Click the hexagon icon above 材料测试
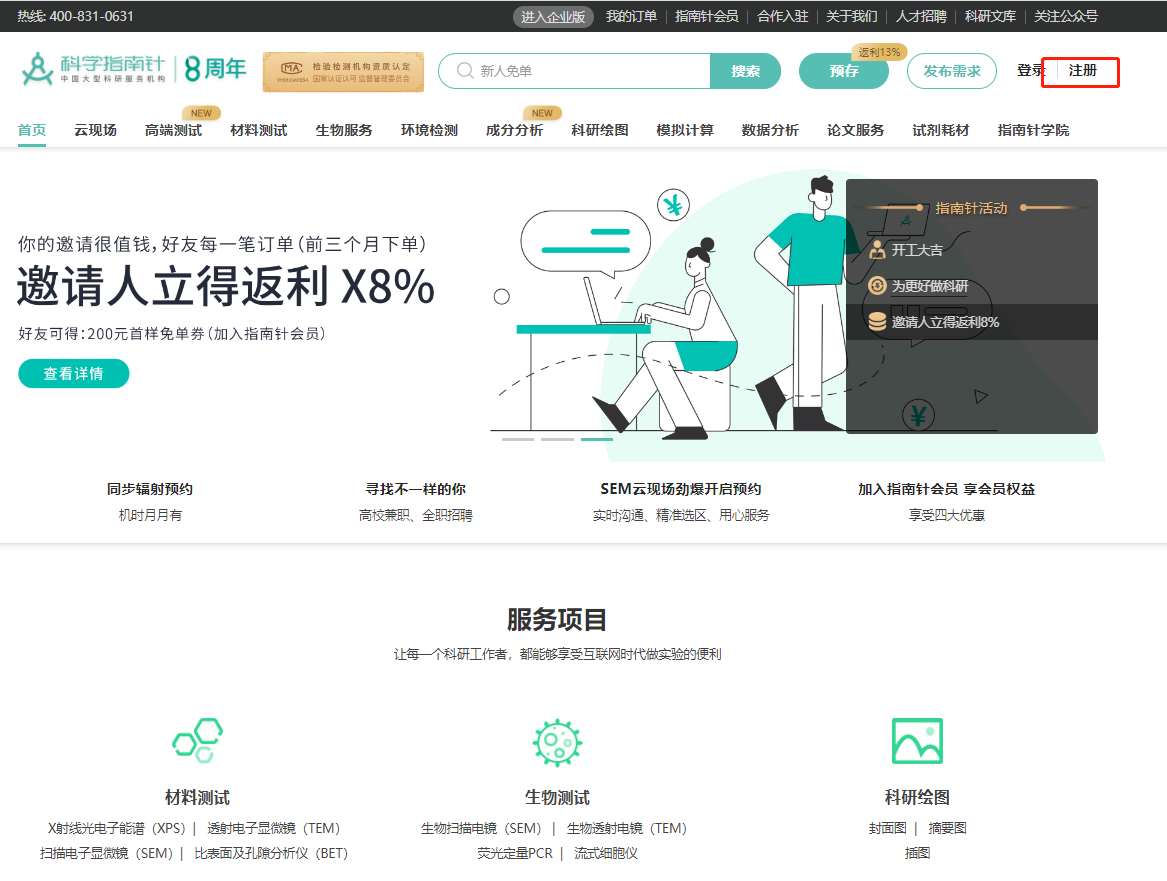The width and height of the screenshot is (1167, 881). pos(197,738)
